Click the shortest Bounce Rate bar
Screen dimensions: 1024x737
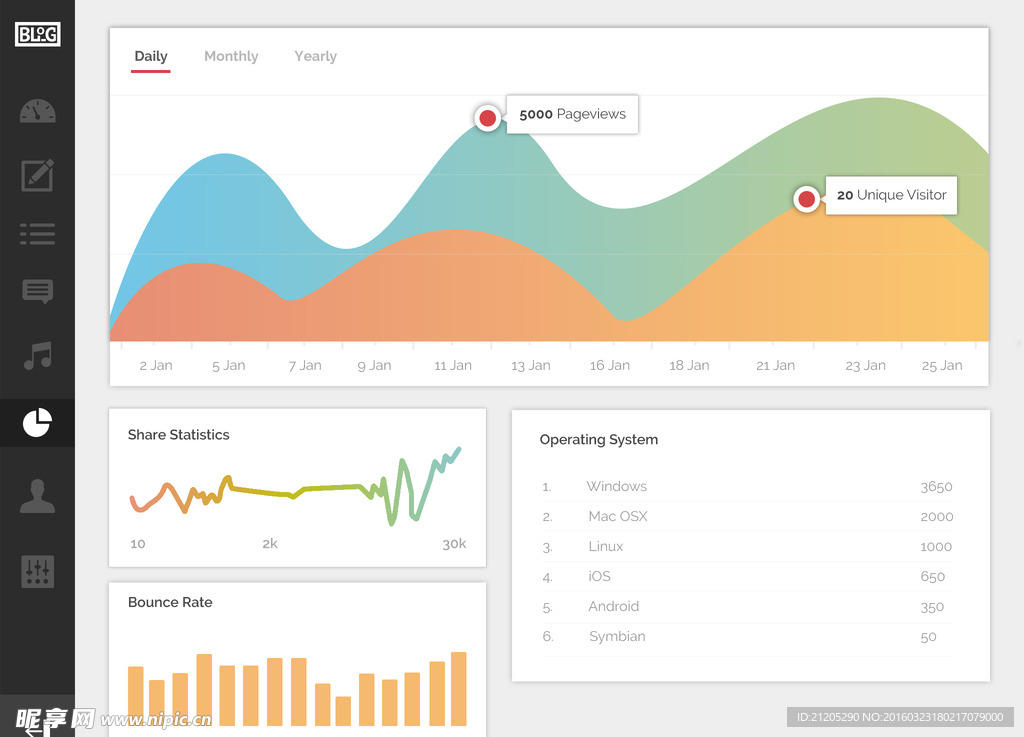344,711
